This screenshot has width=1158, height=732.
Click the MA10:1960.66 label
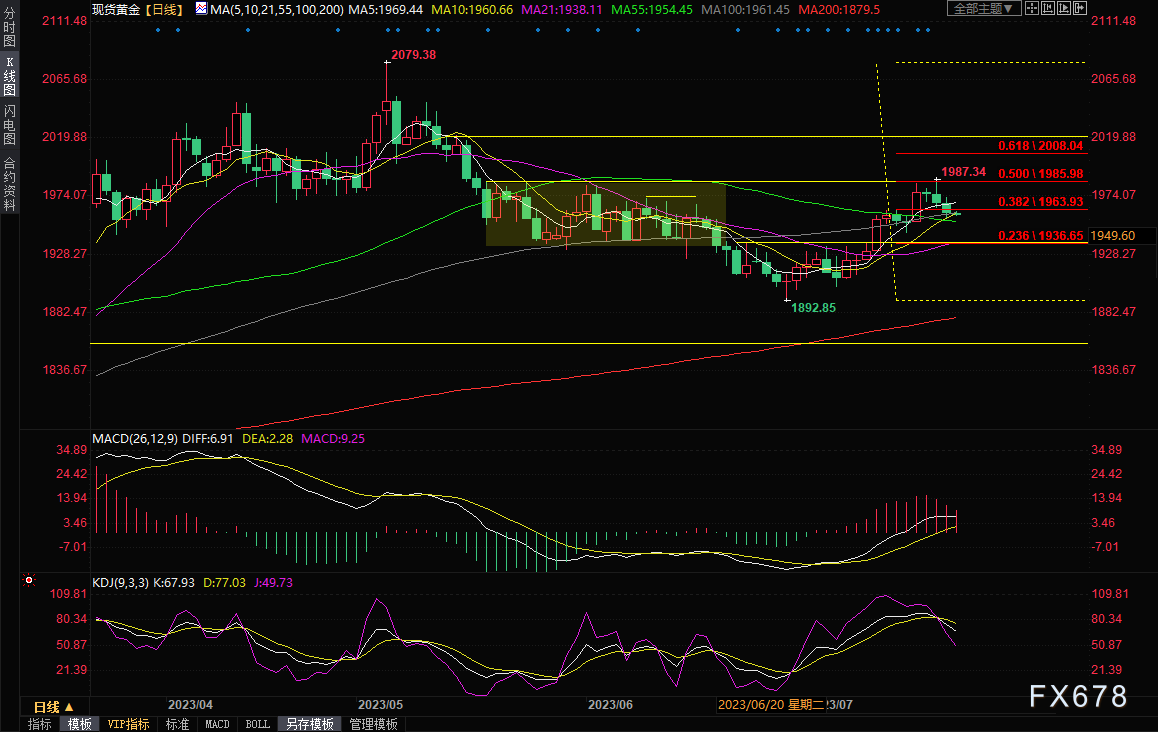[x=472, y=10]
